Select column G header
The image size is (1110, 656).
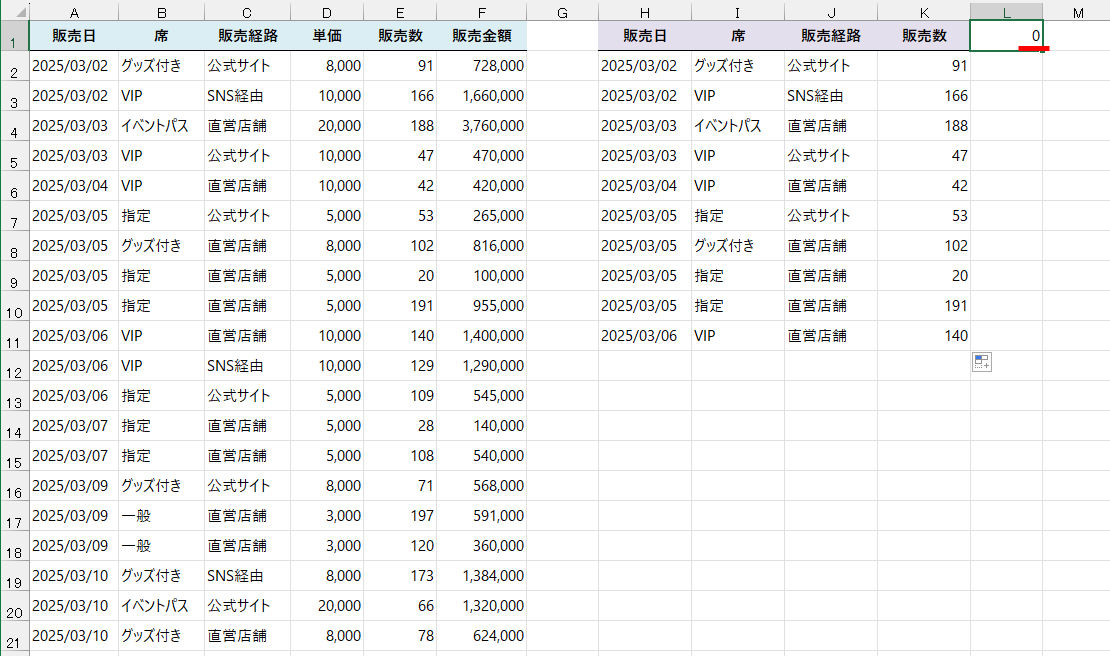(562, 12)
